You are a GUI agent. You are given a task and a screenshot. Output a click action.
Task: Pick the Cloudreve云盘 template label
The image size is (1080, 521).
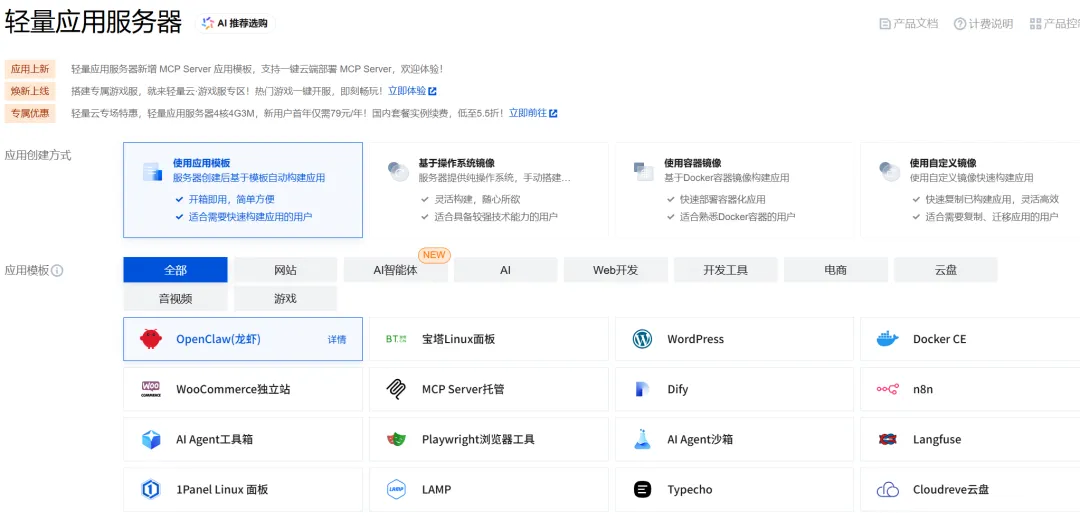tap(951, 490)
